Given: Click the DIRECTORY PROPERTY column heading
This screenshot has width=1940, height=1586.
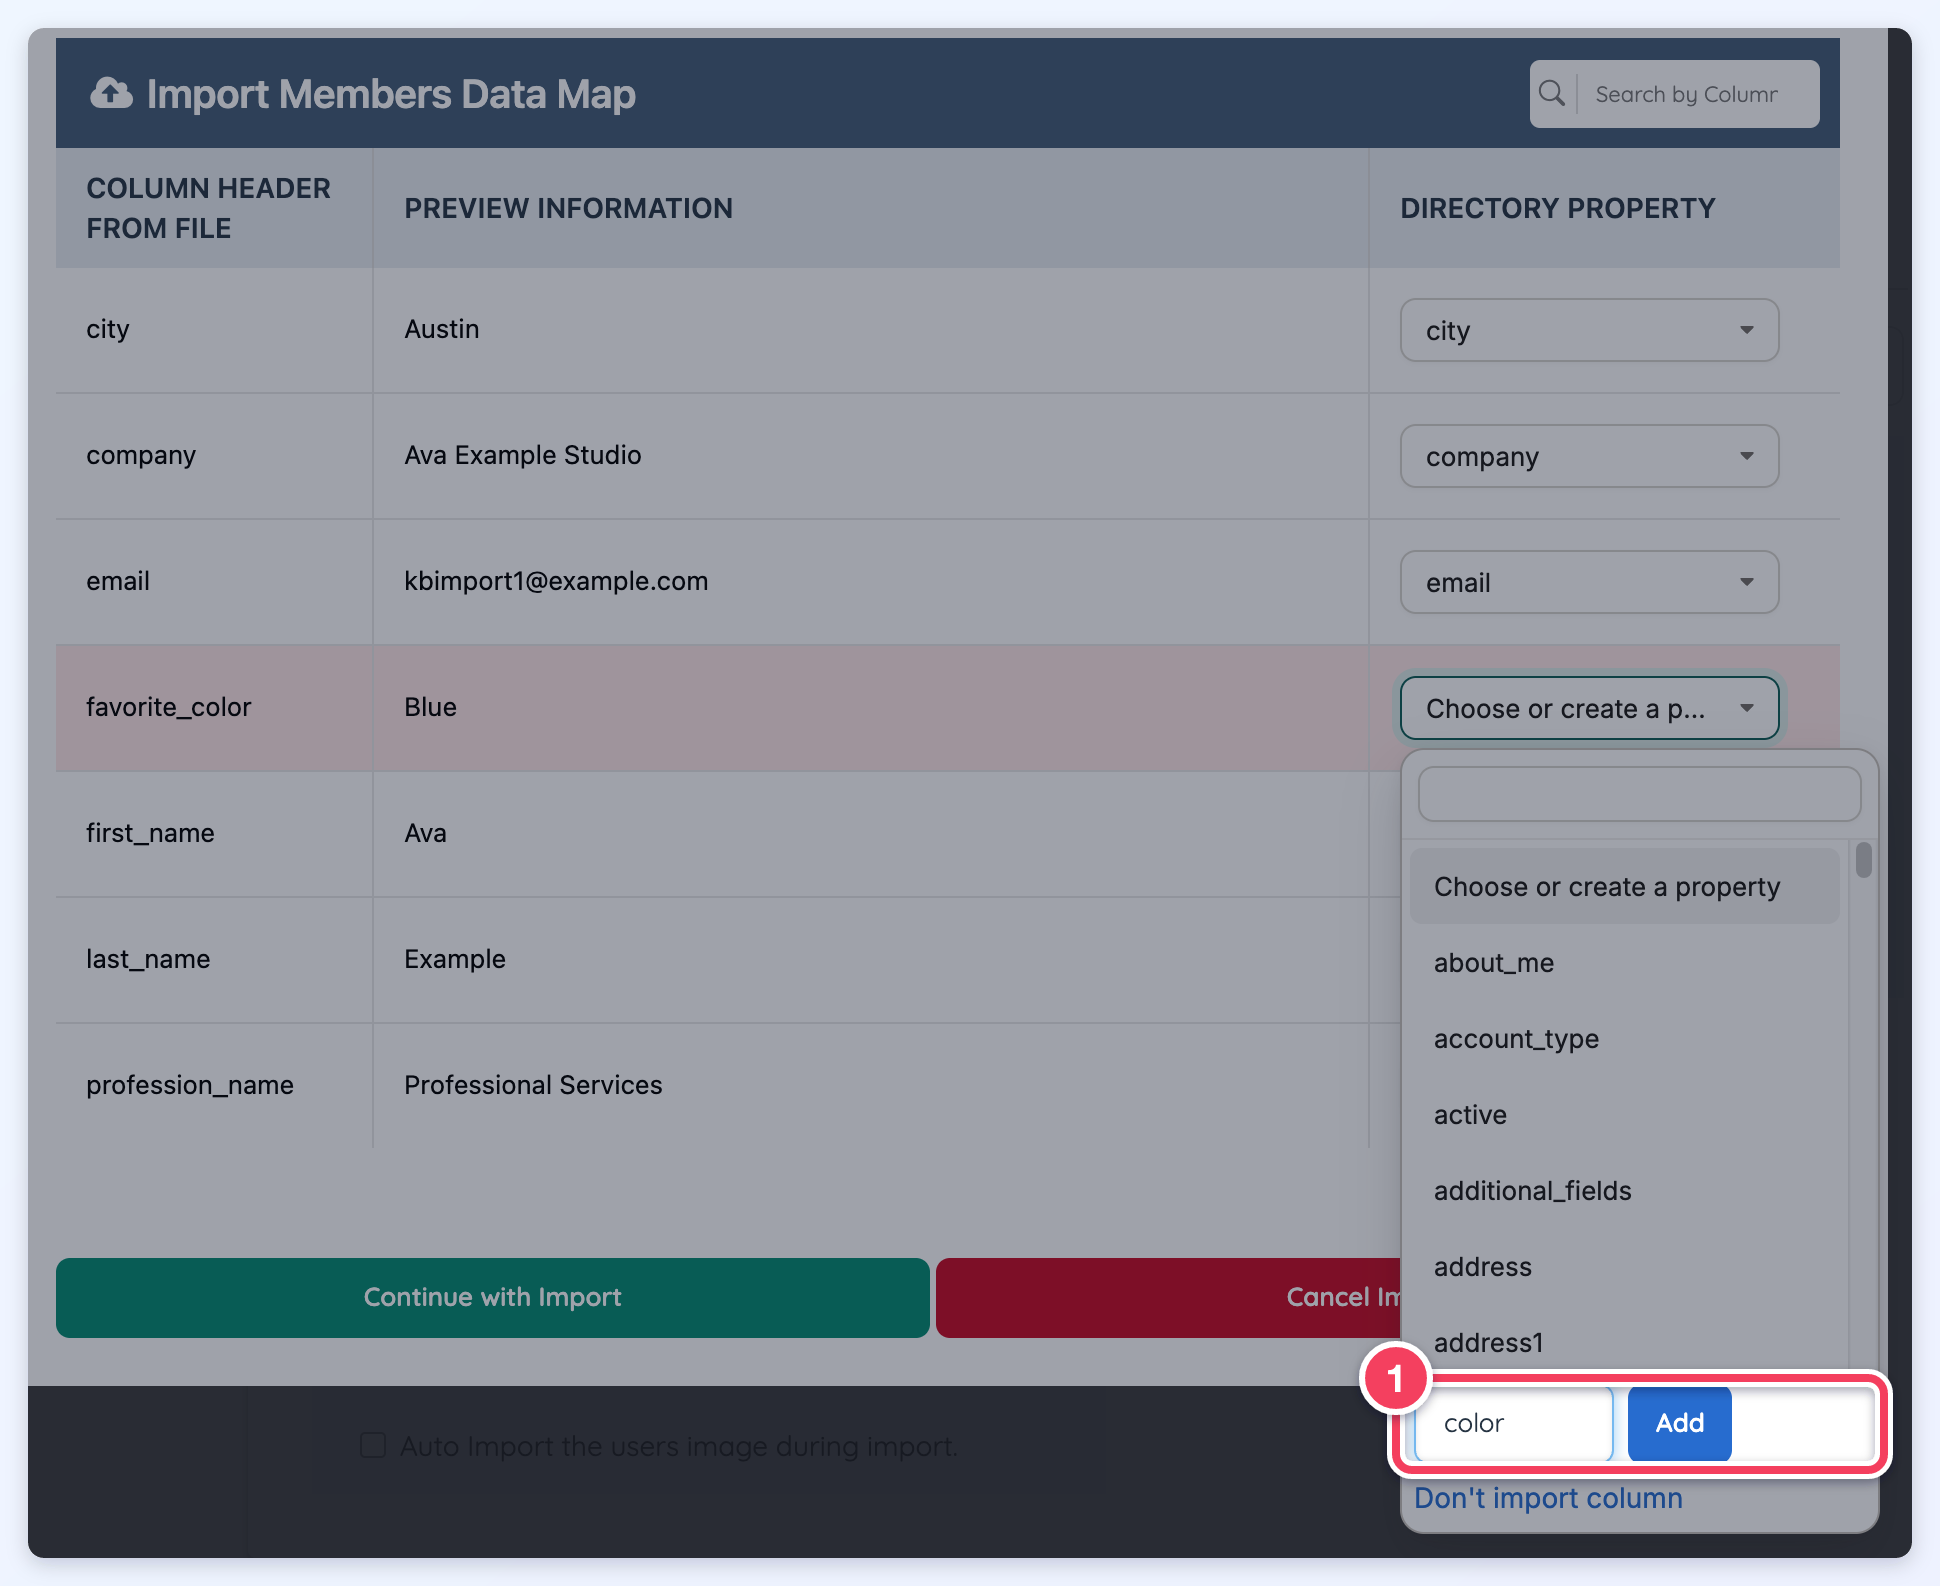Looking at the screenshot, I should (x=1557, y=208).
